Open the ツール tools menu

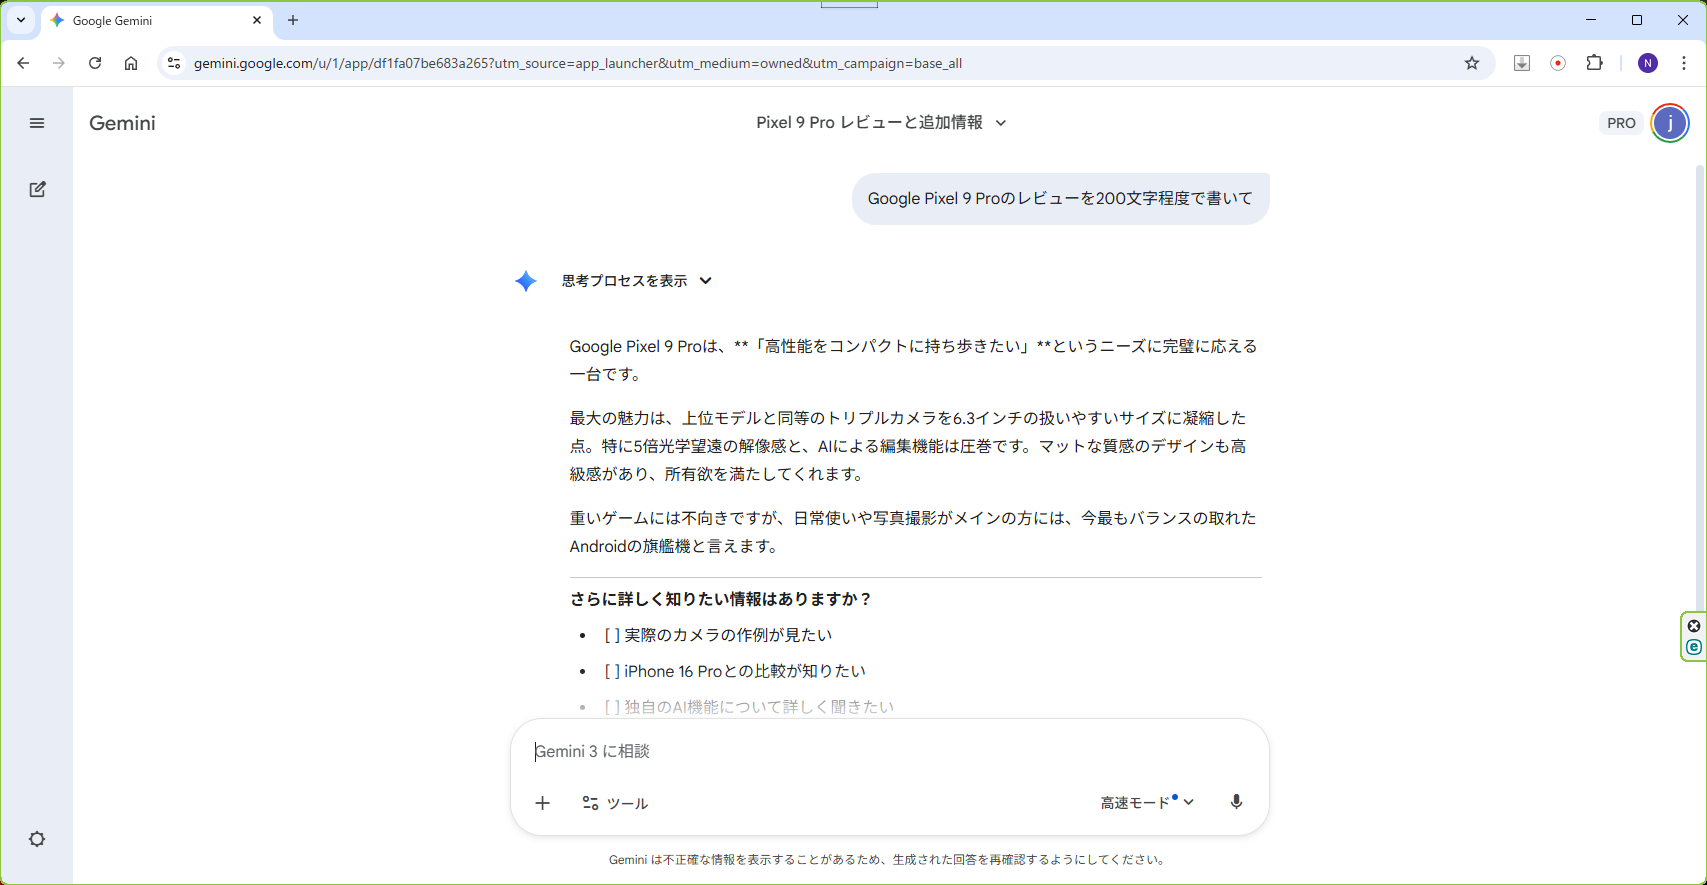[x=615, y=803]
